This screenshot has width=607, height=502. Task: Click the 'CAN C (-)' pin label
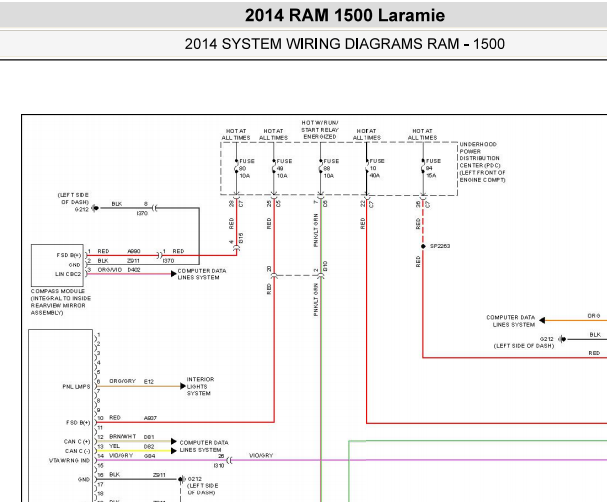(x=77, y=451)
